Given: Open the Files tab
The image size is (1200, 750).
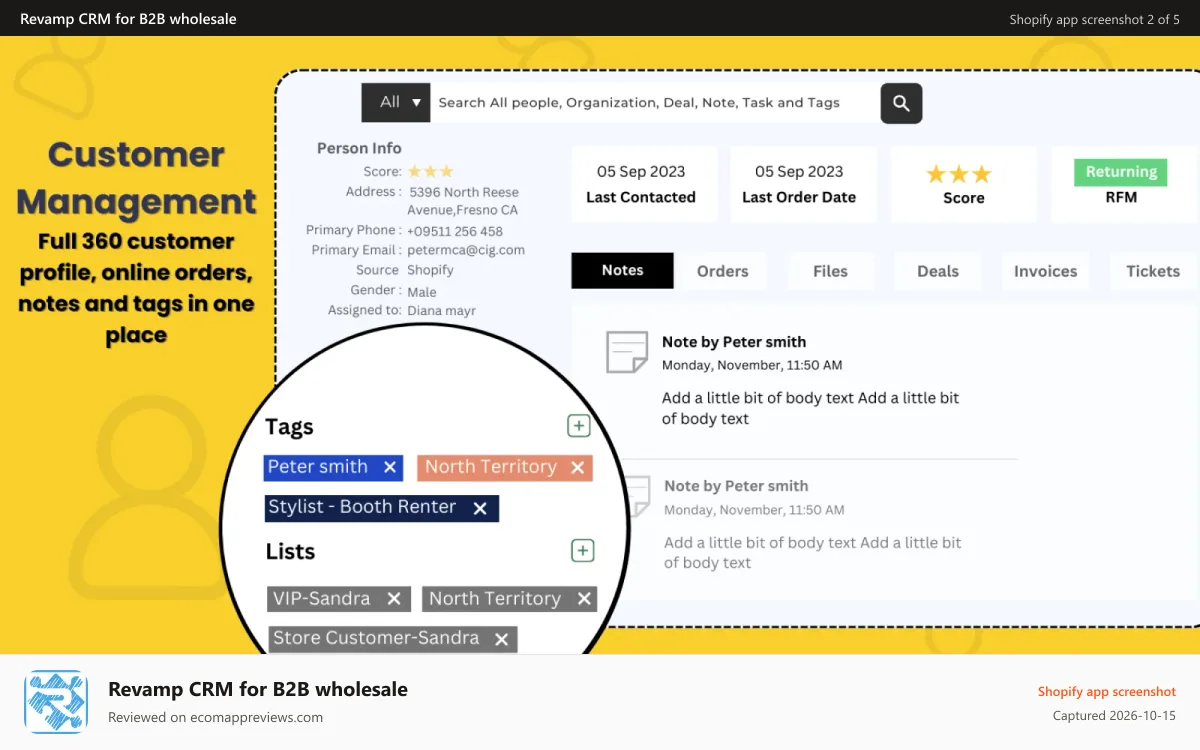Looking at the screenshot, I should (x=830, y=271).
